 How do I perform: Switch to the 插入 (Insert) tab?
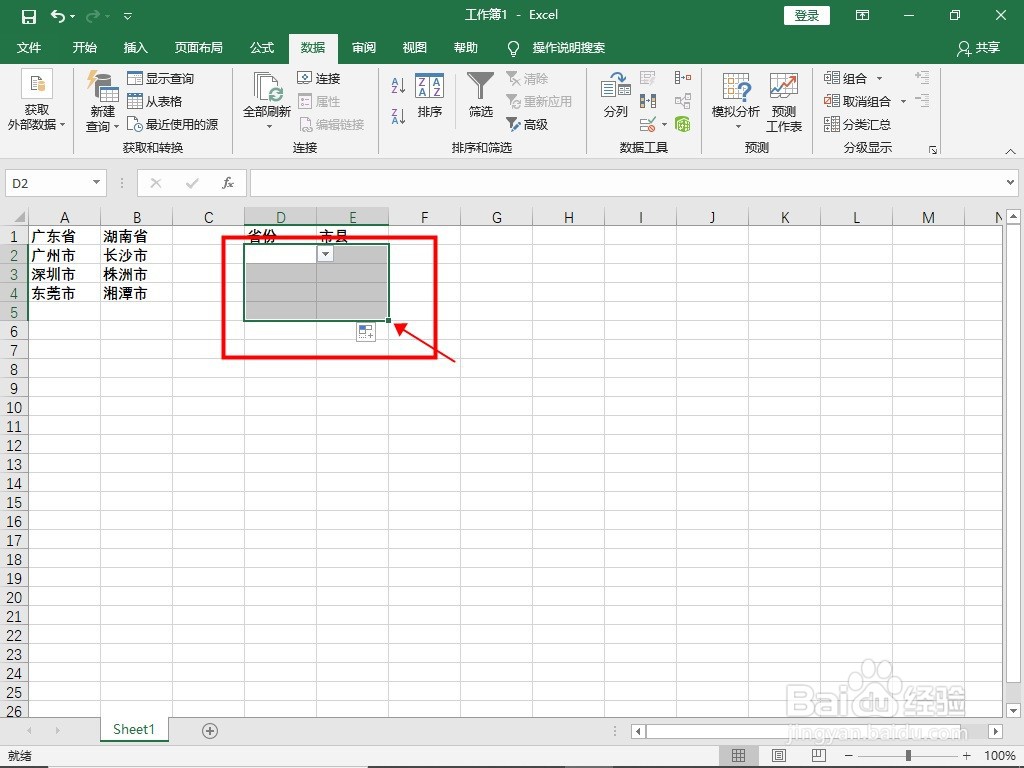pos(136,48)
